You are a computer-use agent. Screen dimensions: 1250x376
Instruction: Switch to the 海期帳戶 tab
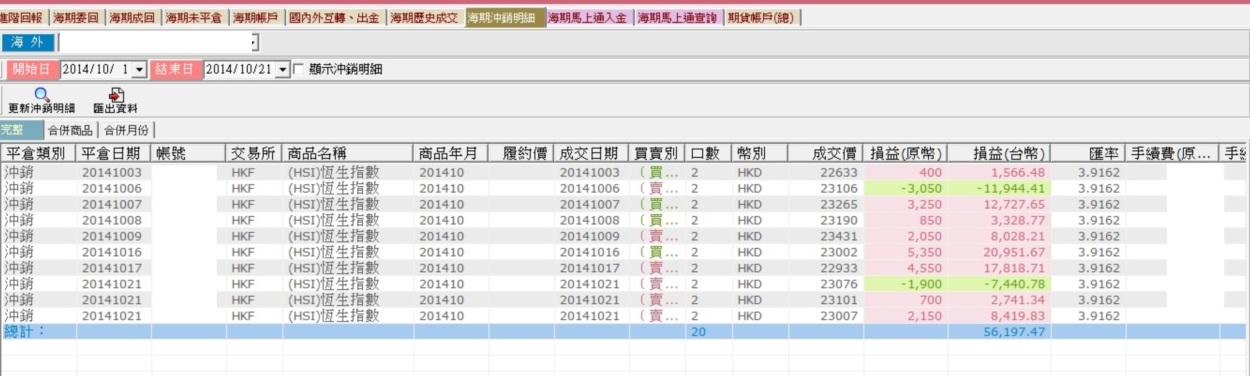[256, 18]
